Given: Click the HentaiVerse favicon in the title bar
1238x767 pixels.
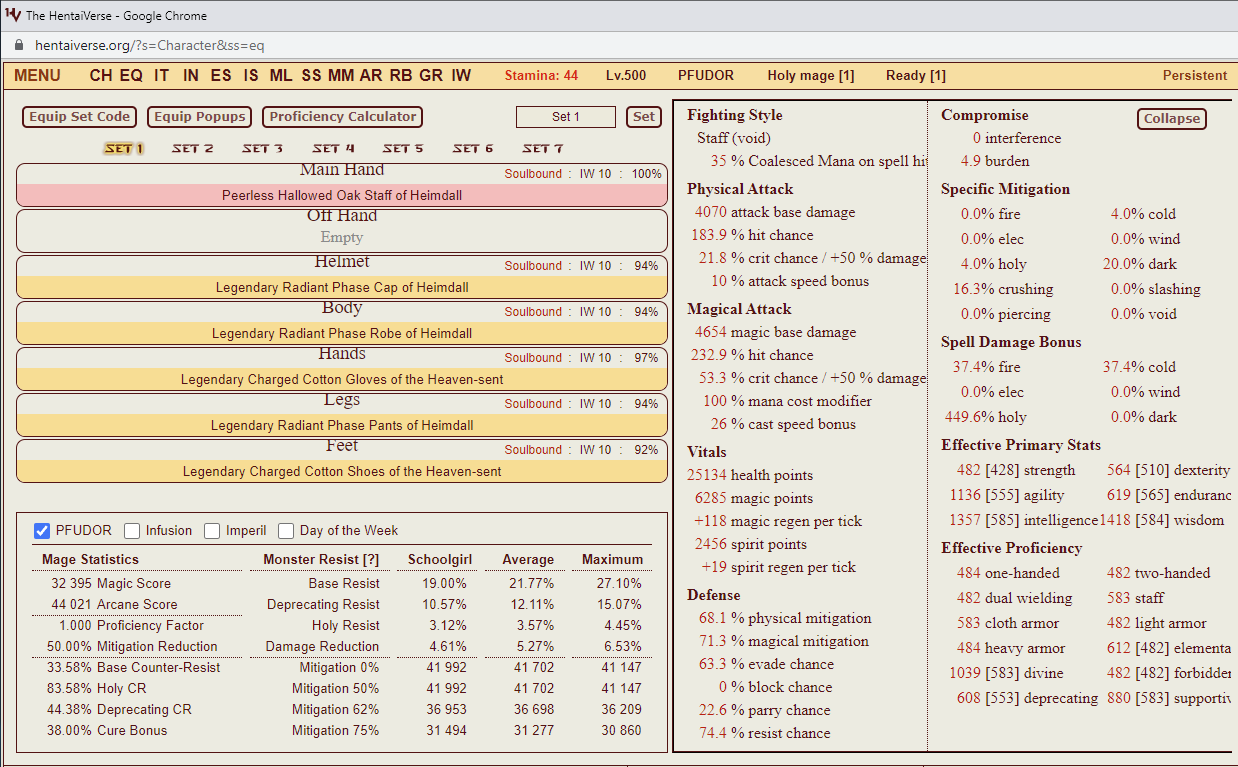Looking at the screenshot, I should pyautogui.click(x=13, y=15).
